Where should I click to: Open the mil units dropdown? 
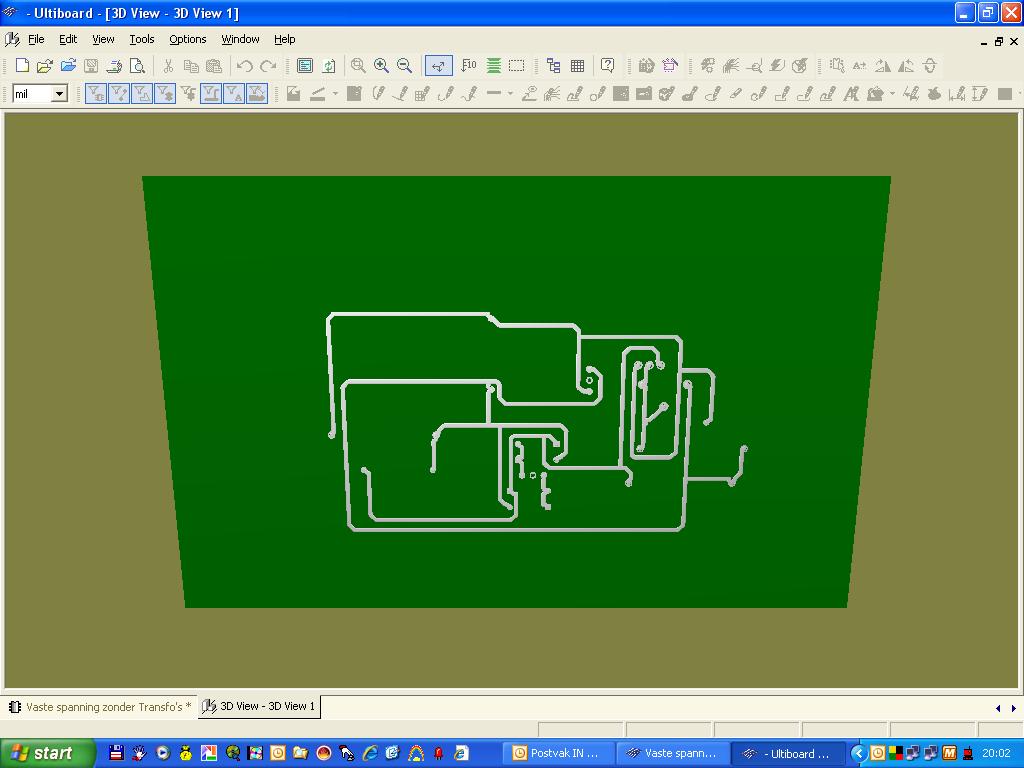coord(59,94)
